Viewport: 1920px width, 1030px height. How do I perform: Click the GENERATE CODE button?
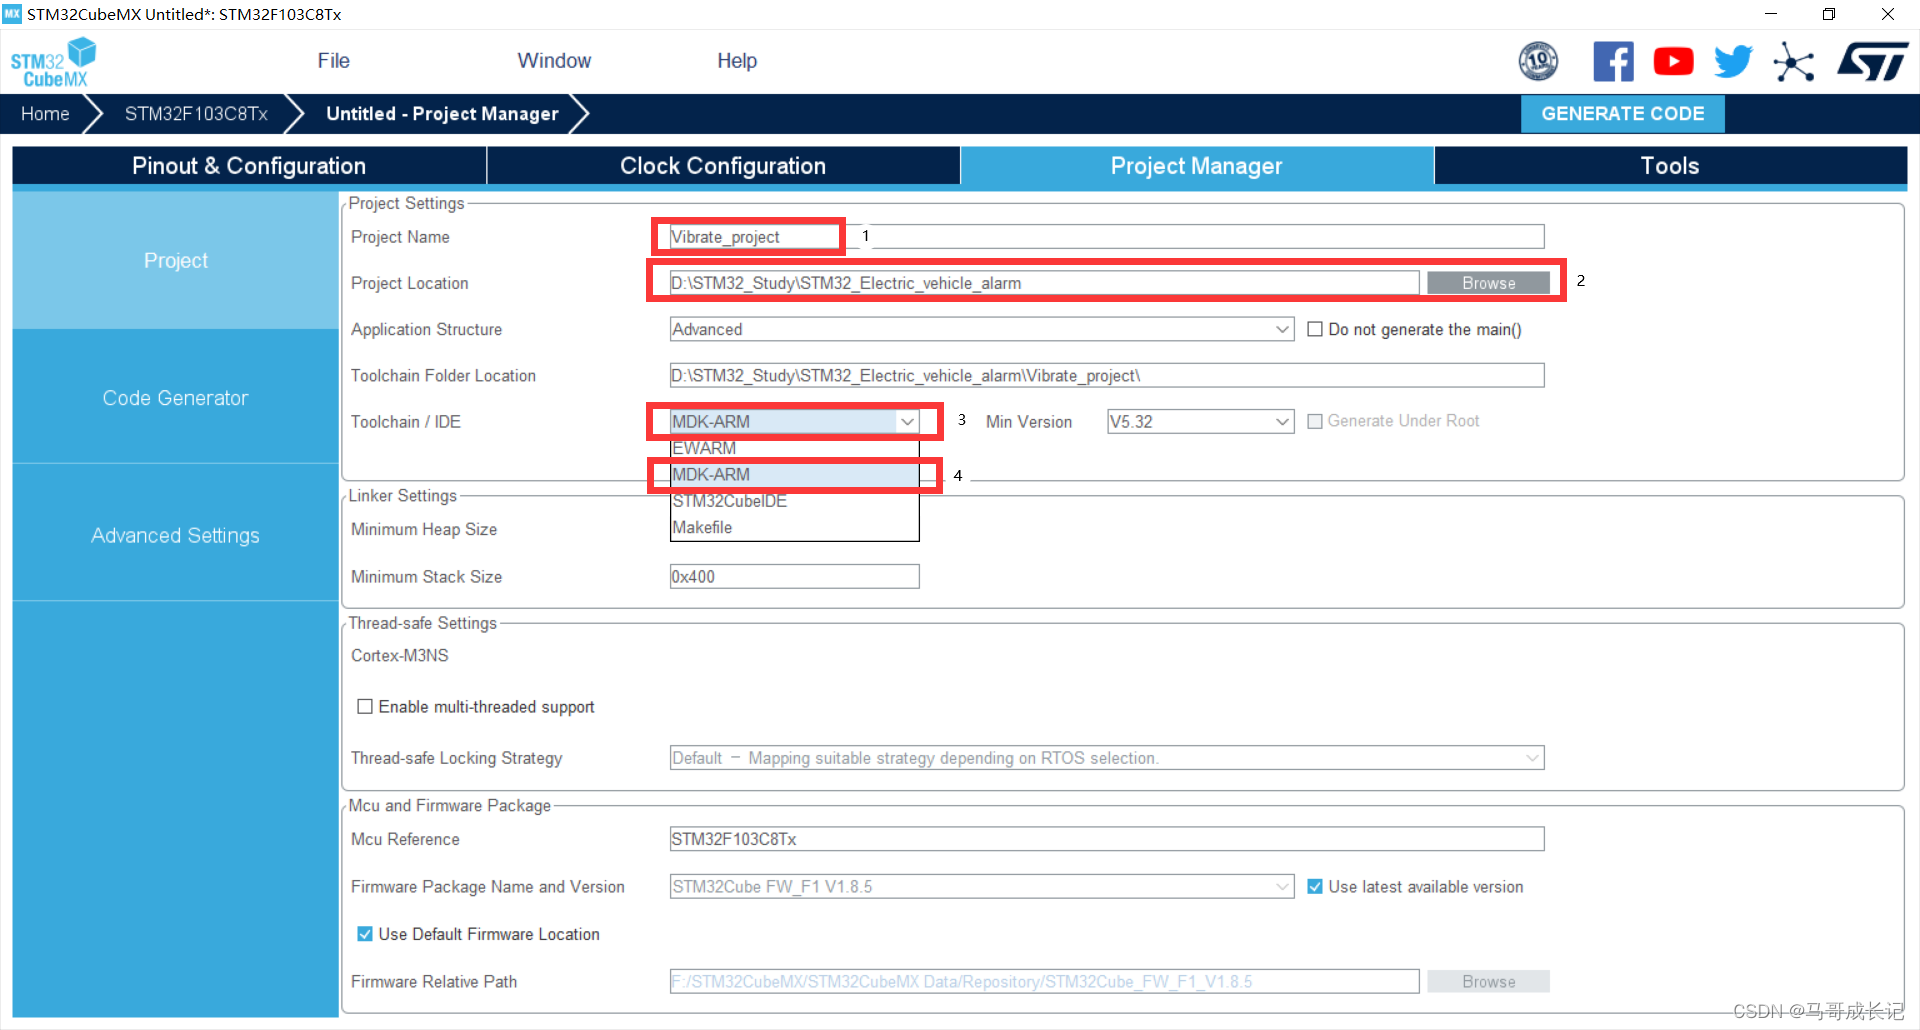point(1622,113)
